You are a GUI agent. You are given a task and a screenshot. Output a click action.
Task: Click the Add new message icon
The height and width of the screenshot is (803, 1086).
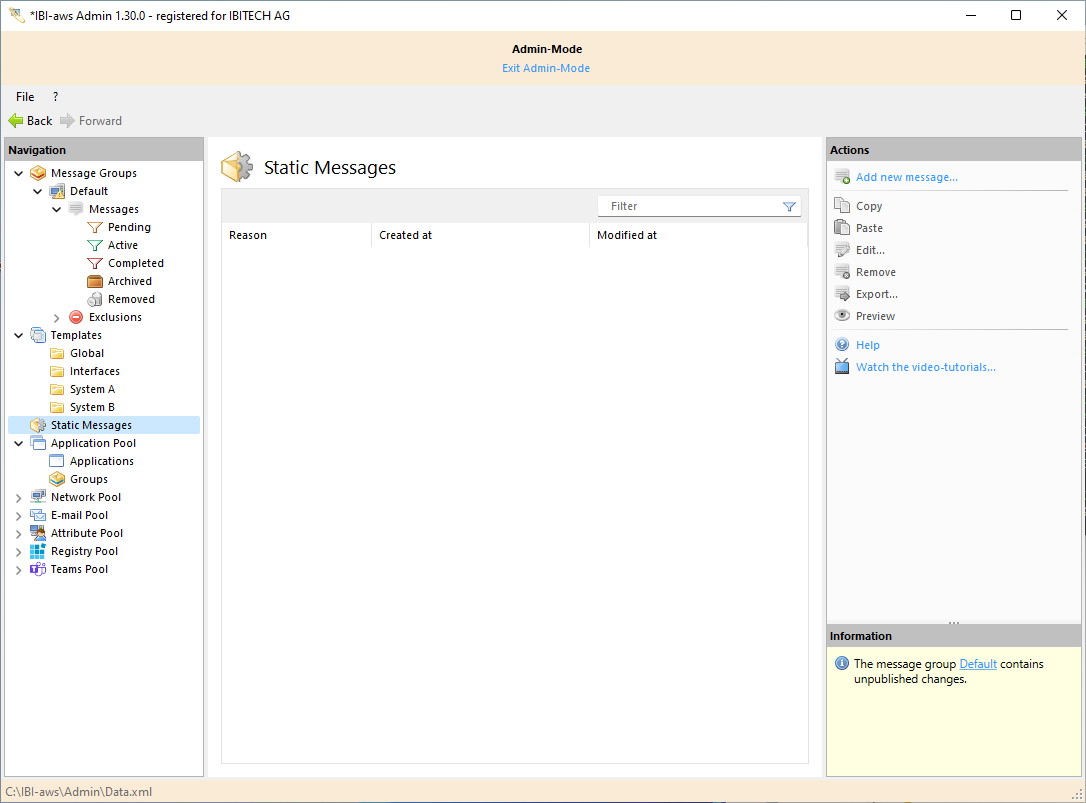pyautogui.click(x=842, y=177)
